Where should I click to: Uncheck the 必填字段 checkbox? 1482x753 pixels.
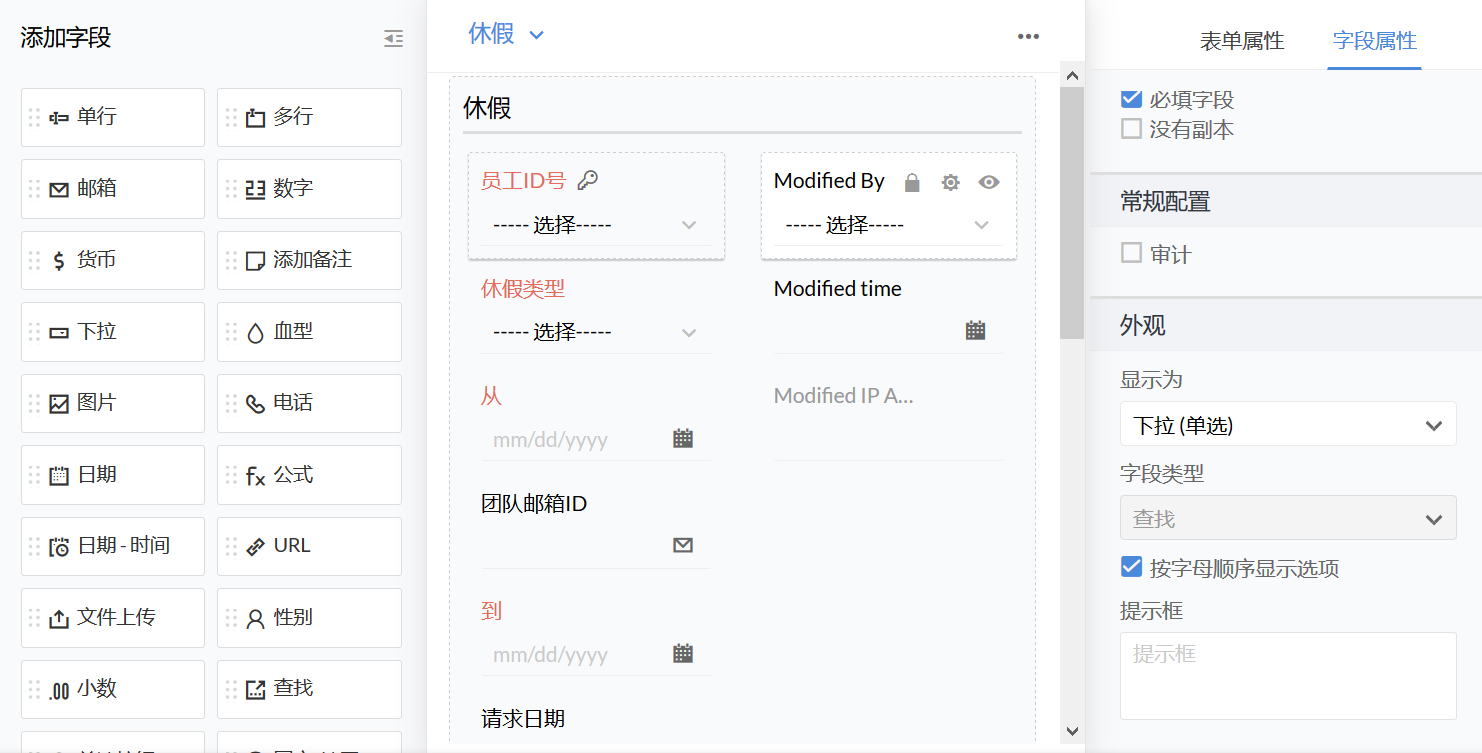(1131, 99)
